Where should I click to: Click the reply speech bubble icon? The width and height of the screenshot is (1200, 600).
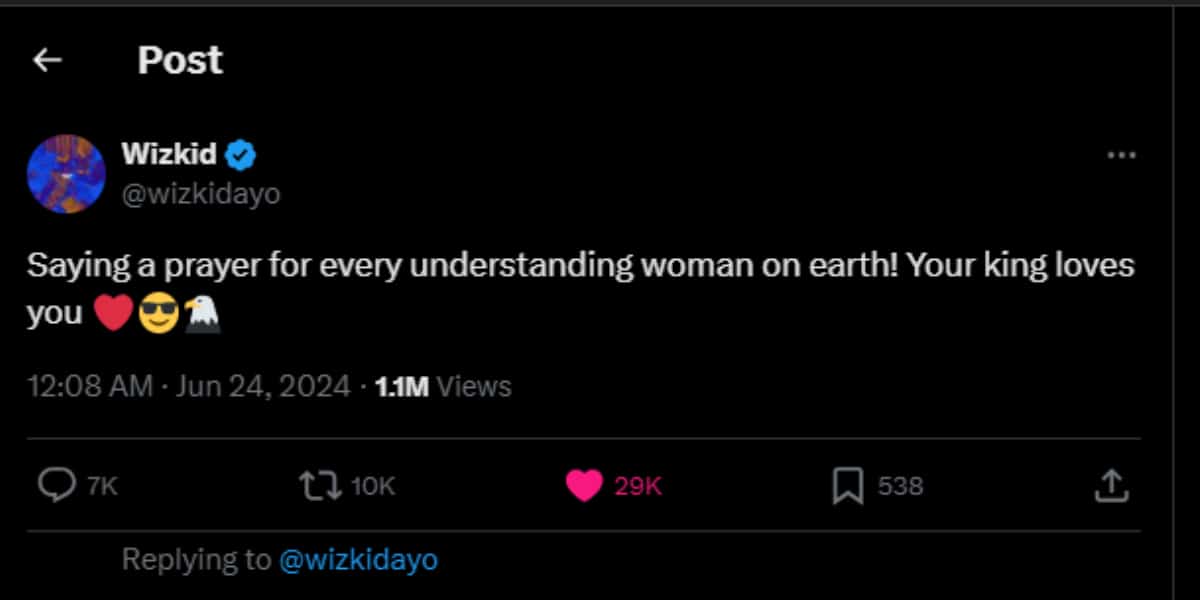(x=56, y=486)
